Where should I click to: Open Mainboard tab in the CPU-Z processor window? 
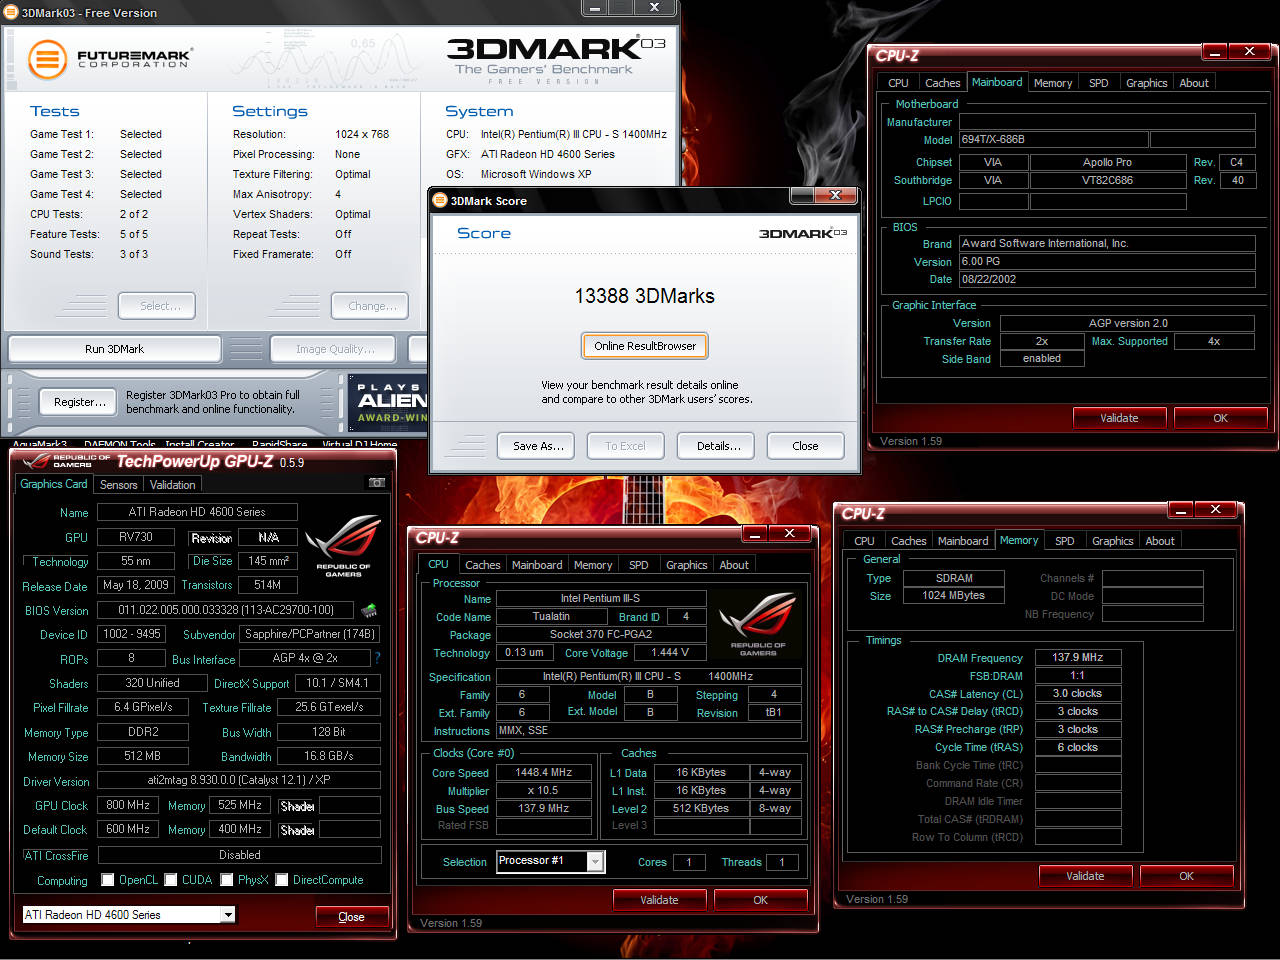click(537, 565)
